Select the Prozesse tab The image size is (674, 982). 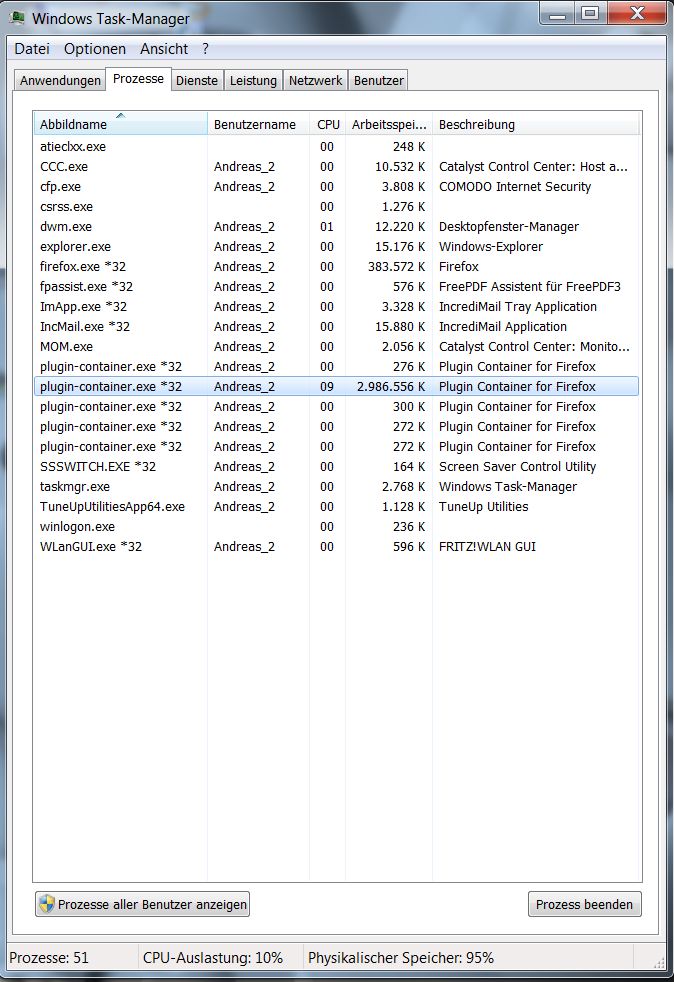pyautogui.click(x=138, y=79)
